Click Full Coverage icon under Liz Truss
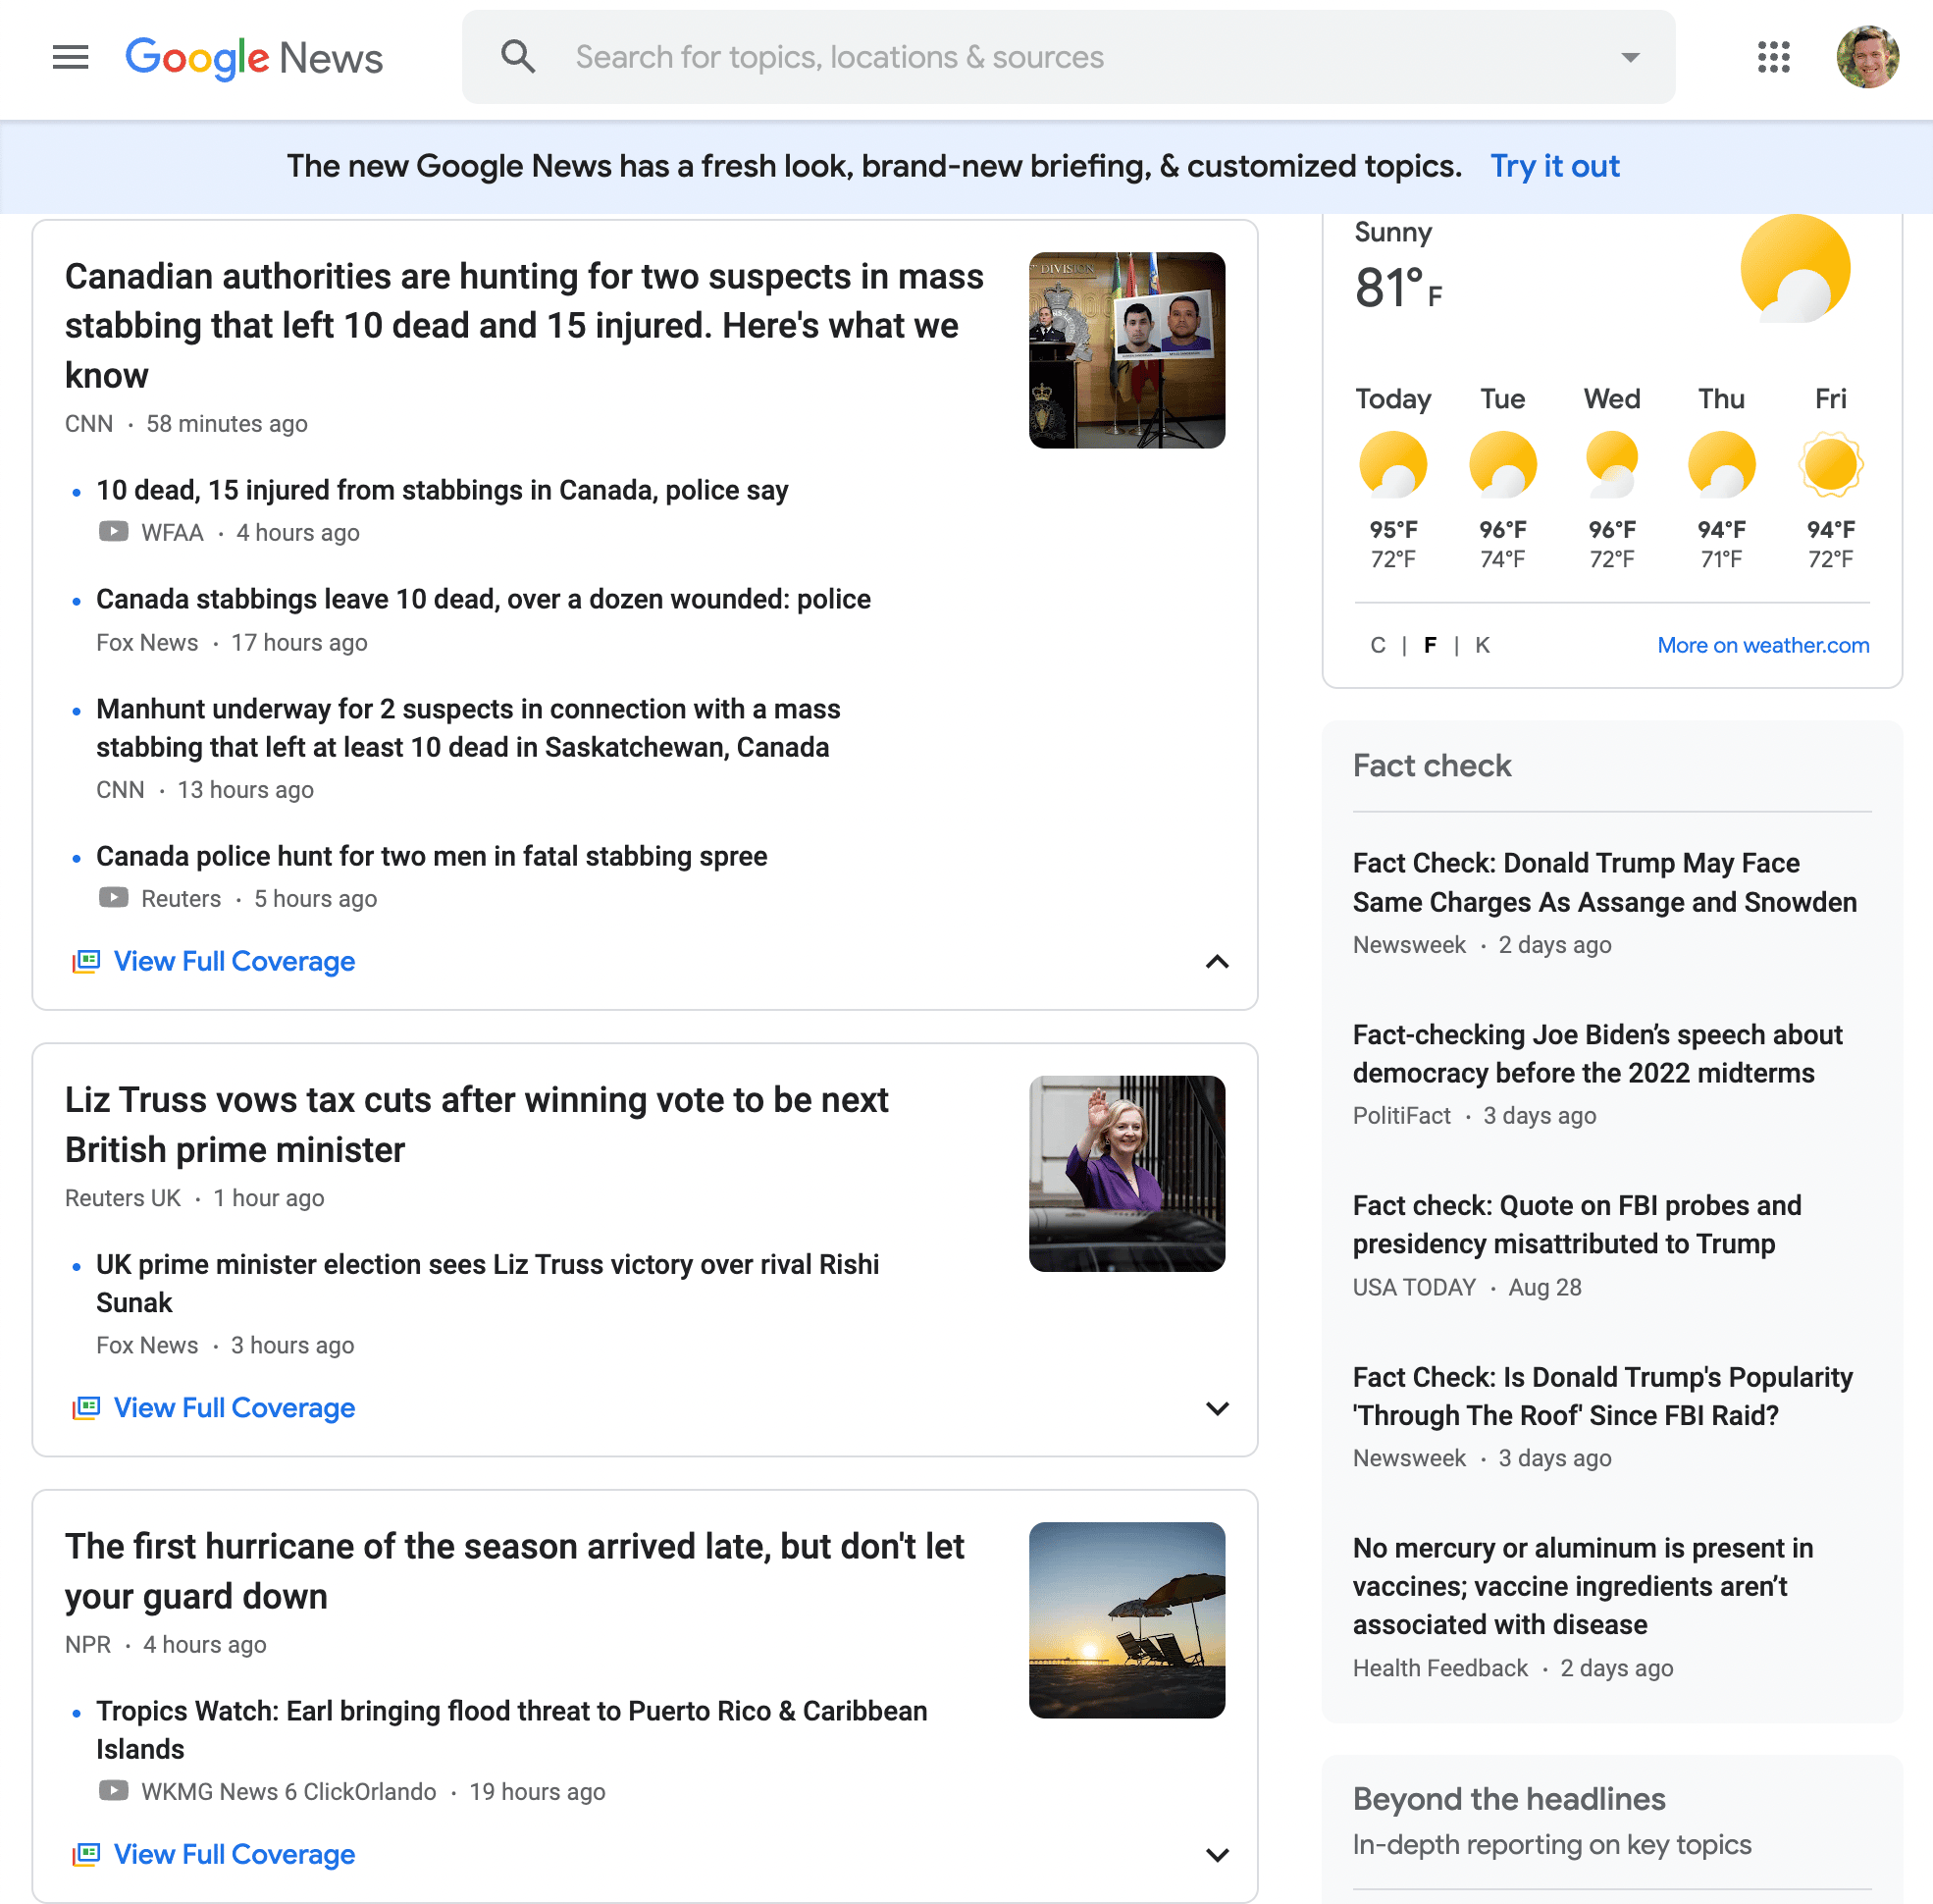The width and height of the screenshot is (1933, 1904). (x=86, y=1408)
